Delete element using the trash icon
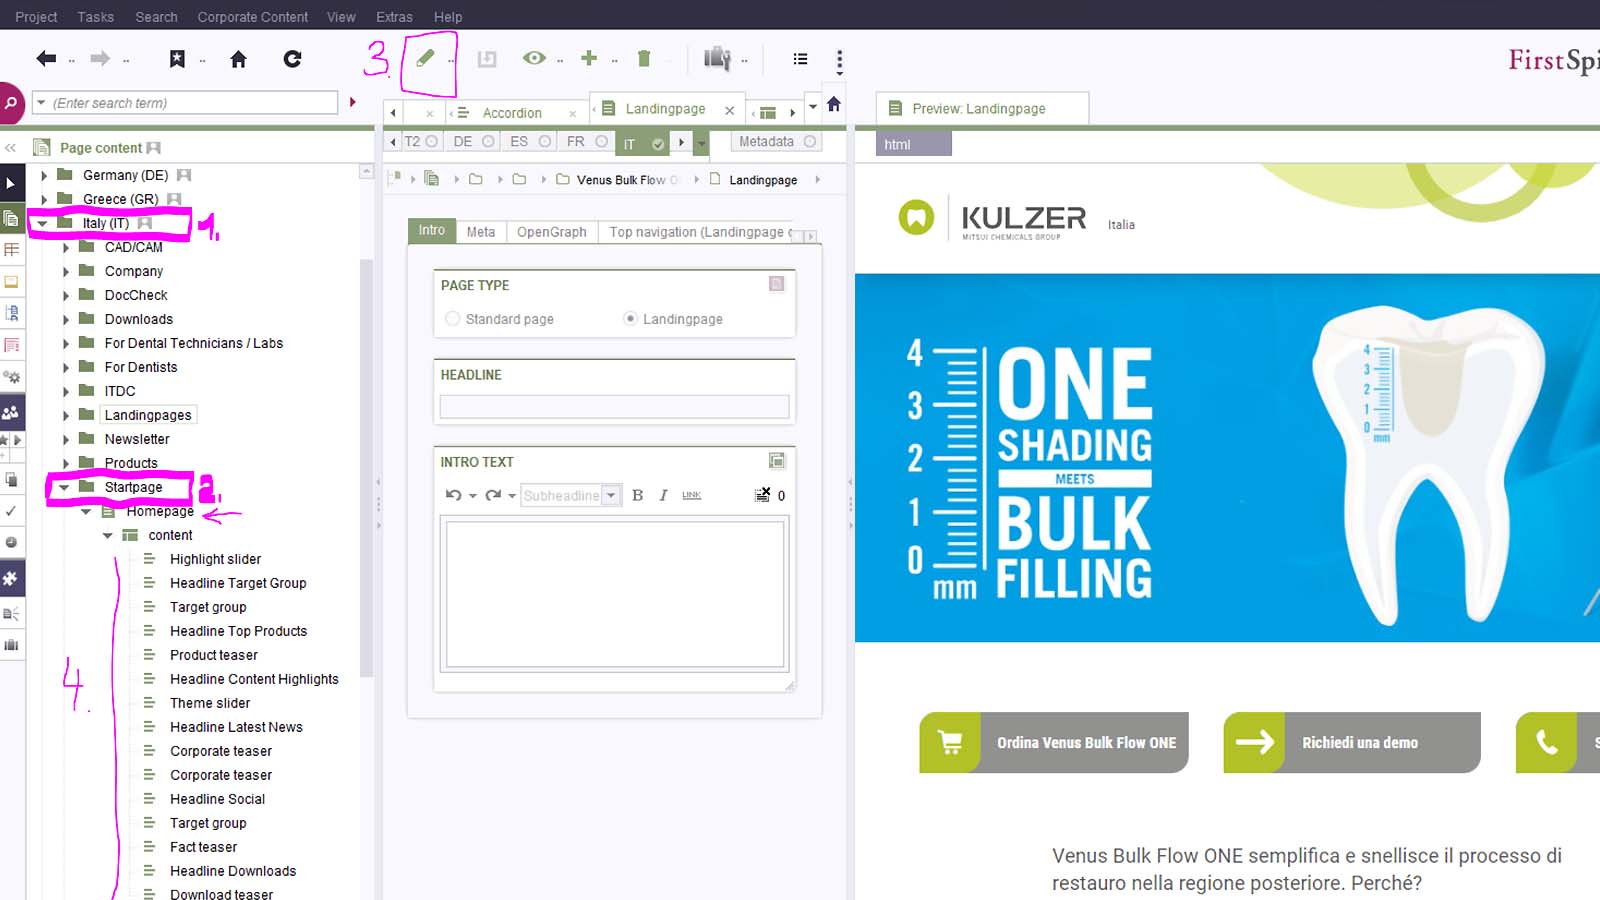 click(644, 58)
